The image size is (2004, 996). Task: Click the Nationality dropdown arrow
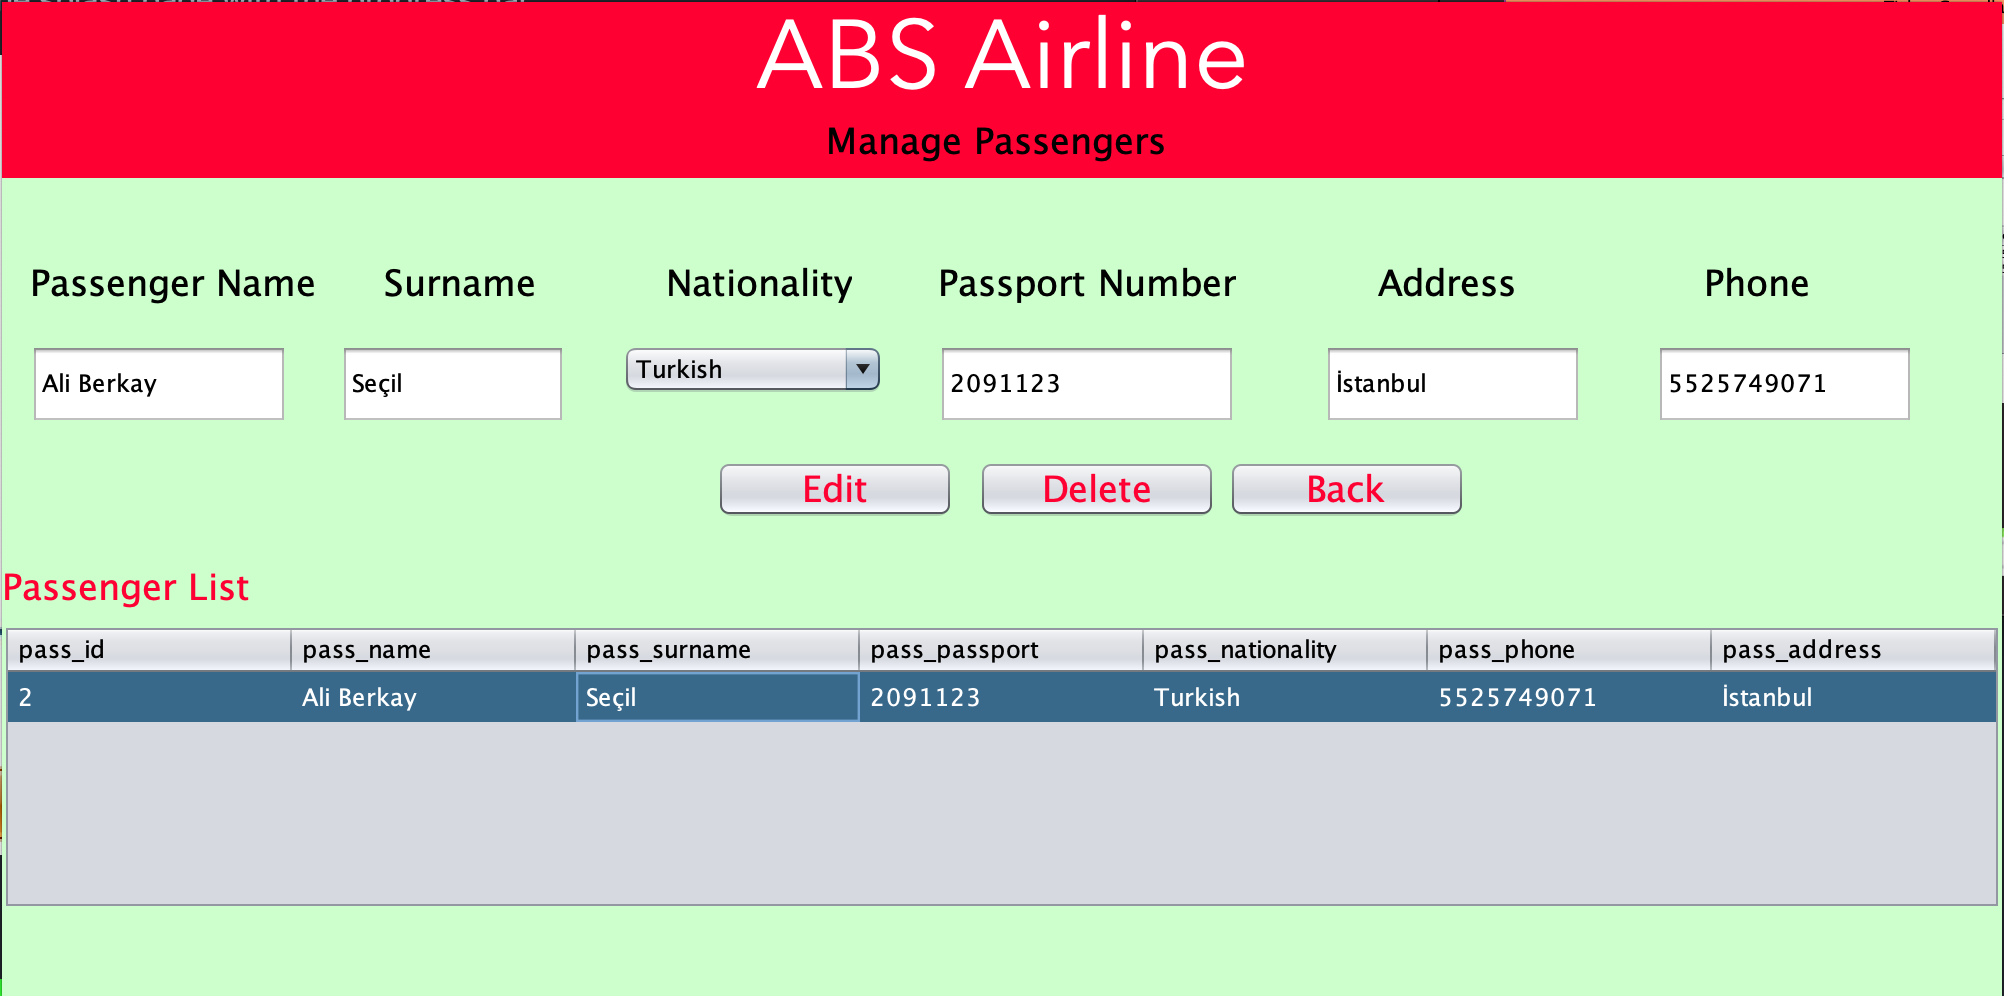861,369
